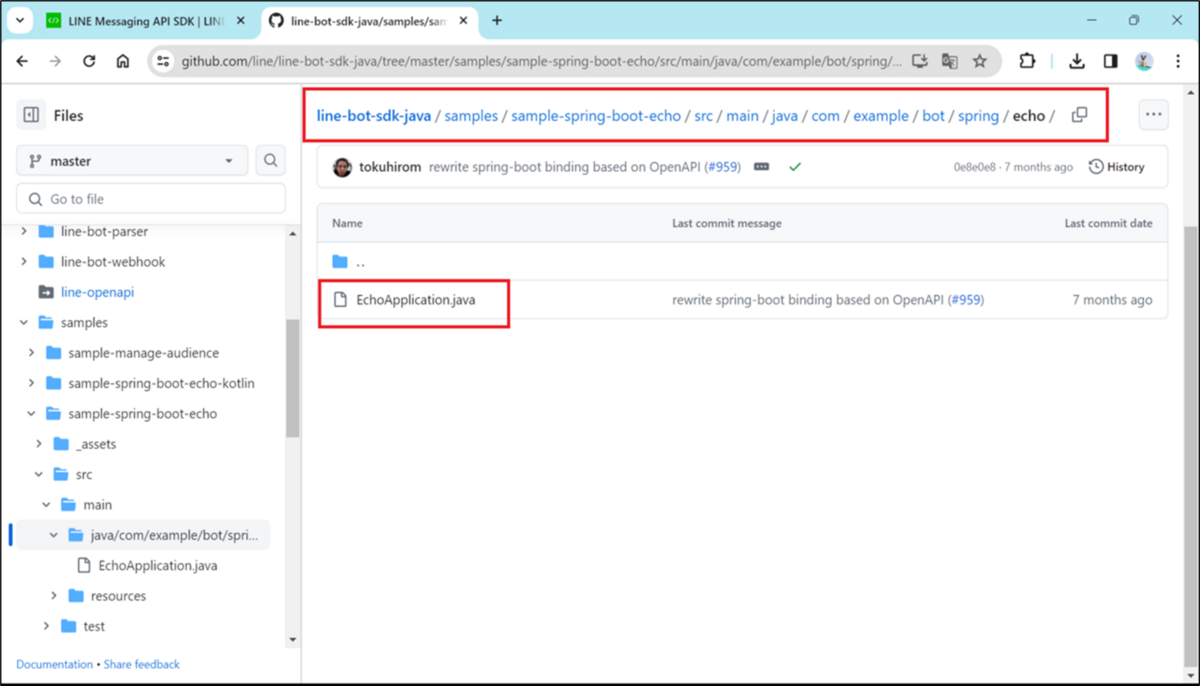Collapse the main folder in tree

pyautogui.click(x=46, y=505)
